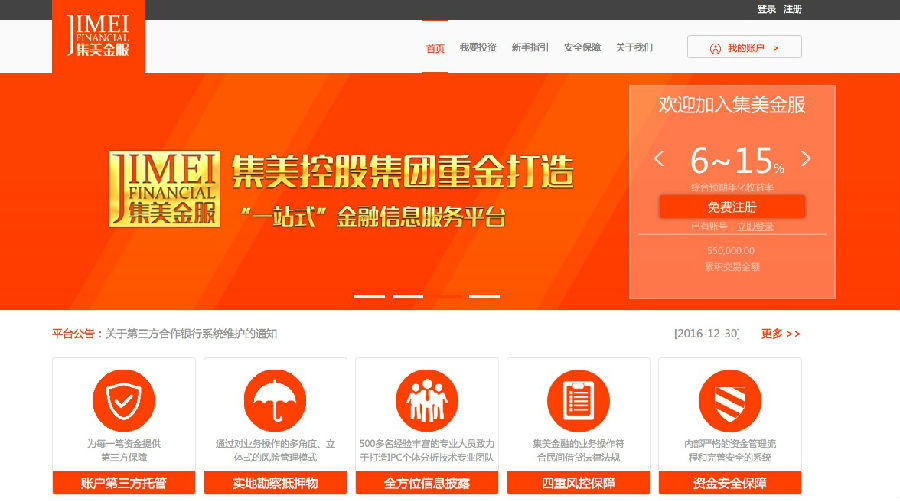Click the 免费注册 button
Viewport: 900px width, 501px height.
[732, 207]
